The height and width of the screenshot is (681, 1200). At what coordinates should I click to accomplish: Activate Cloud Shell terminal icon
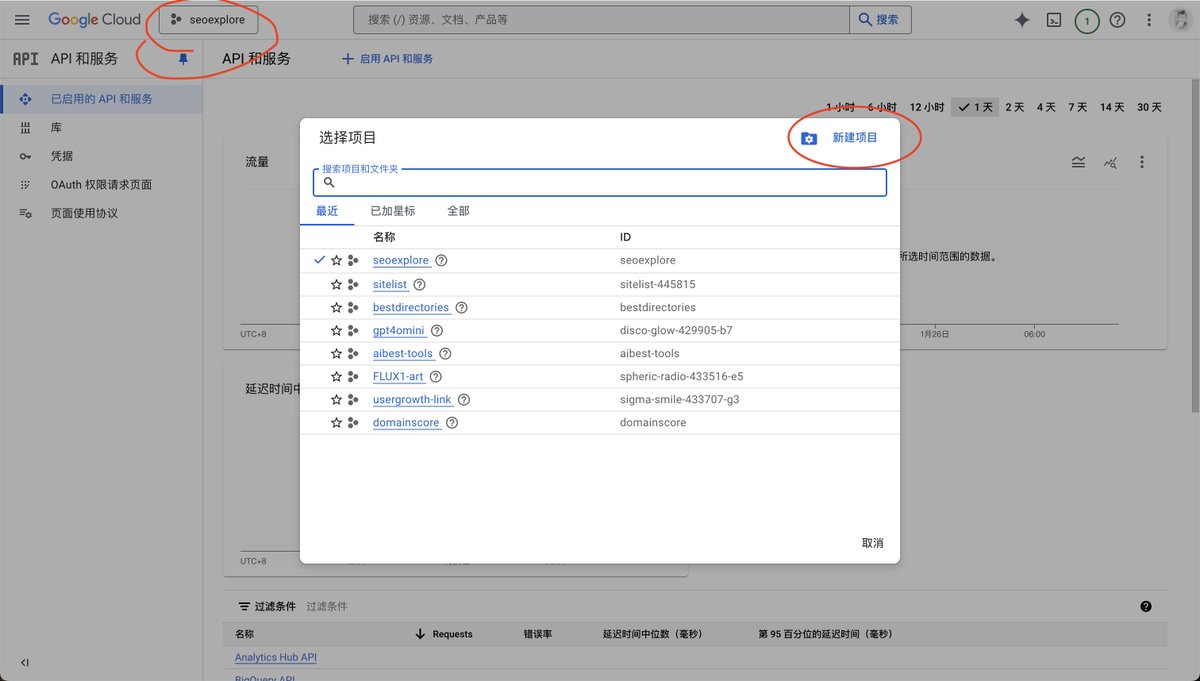click(x=1053, y=20)
